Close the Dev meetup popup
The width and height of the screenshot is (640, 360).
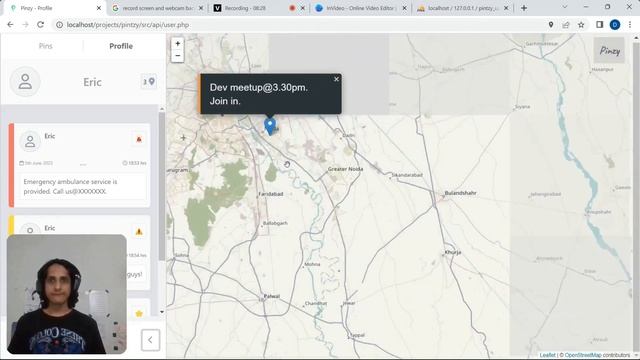pos(336,79)
